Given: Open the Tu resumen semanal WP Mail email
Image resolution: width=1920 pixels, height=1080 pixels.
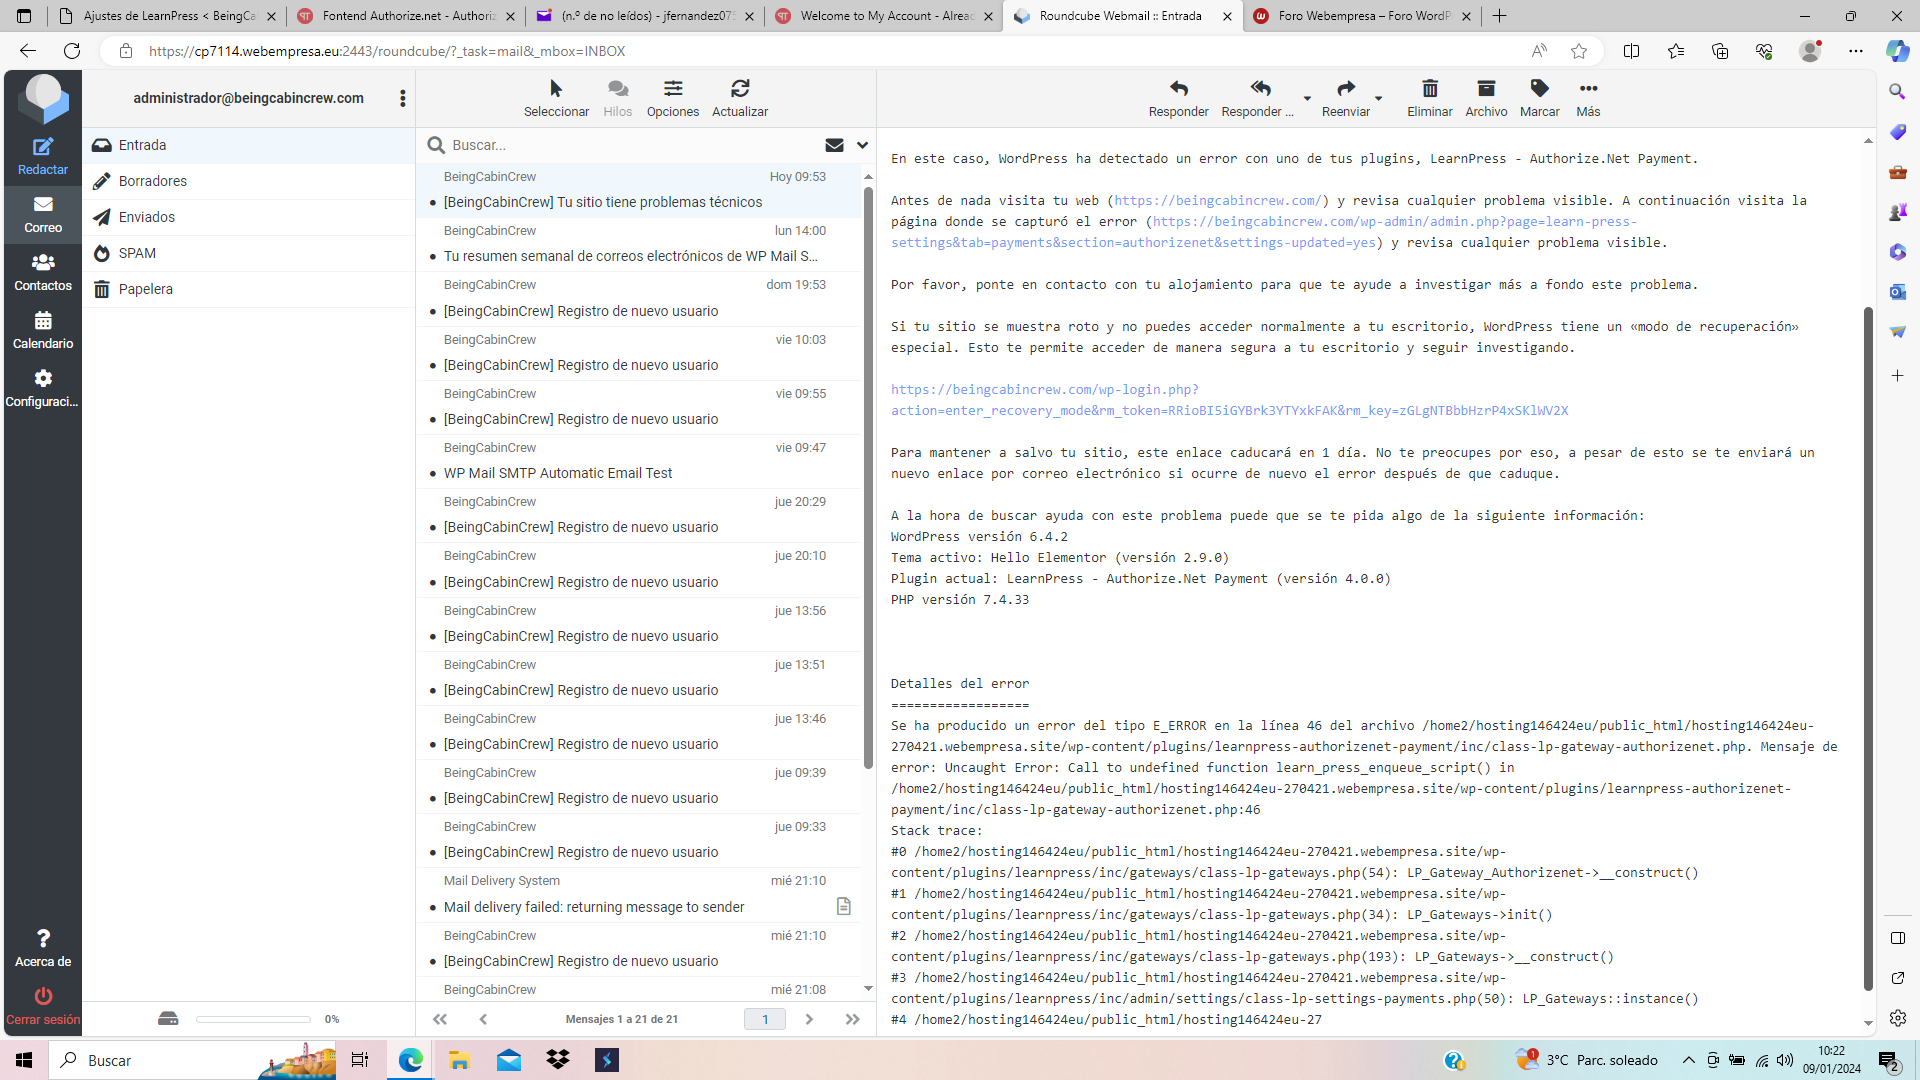Looking at the screenshot, I should tap(638, 244).
